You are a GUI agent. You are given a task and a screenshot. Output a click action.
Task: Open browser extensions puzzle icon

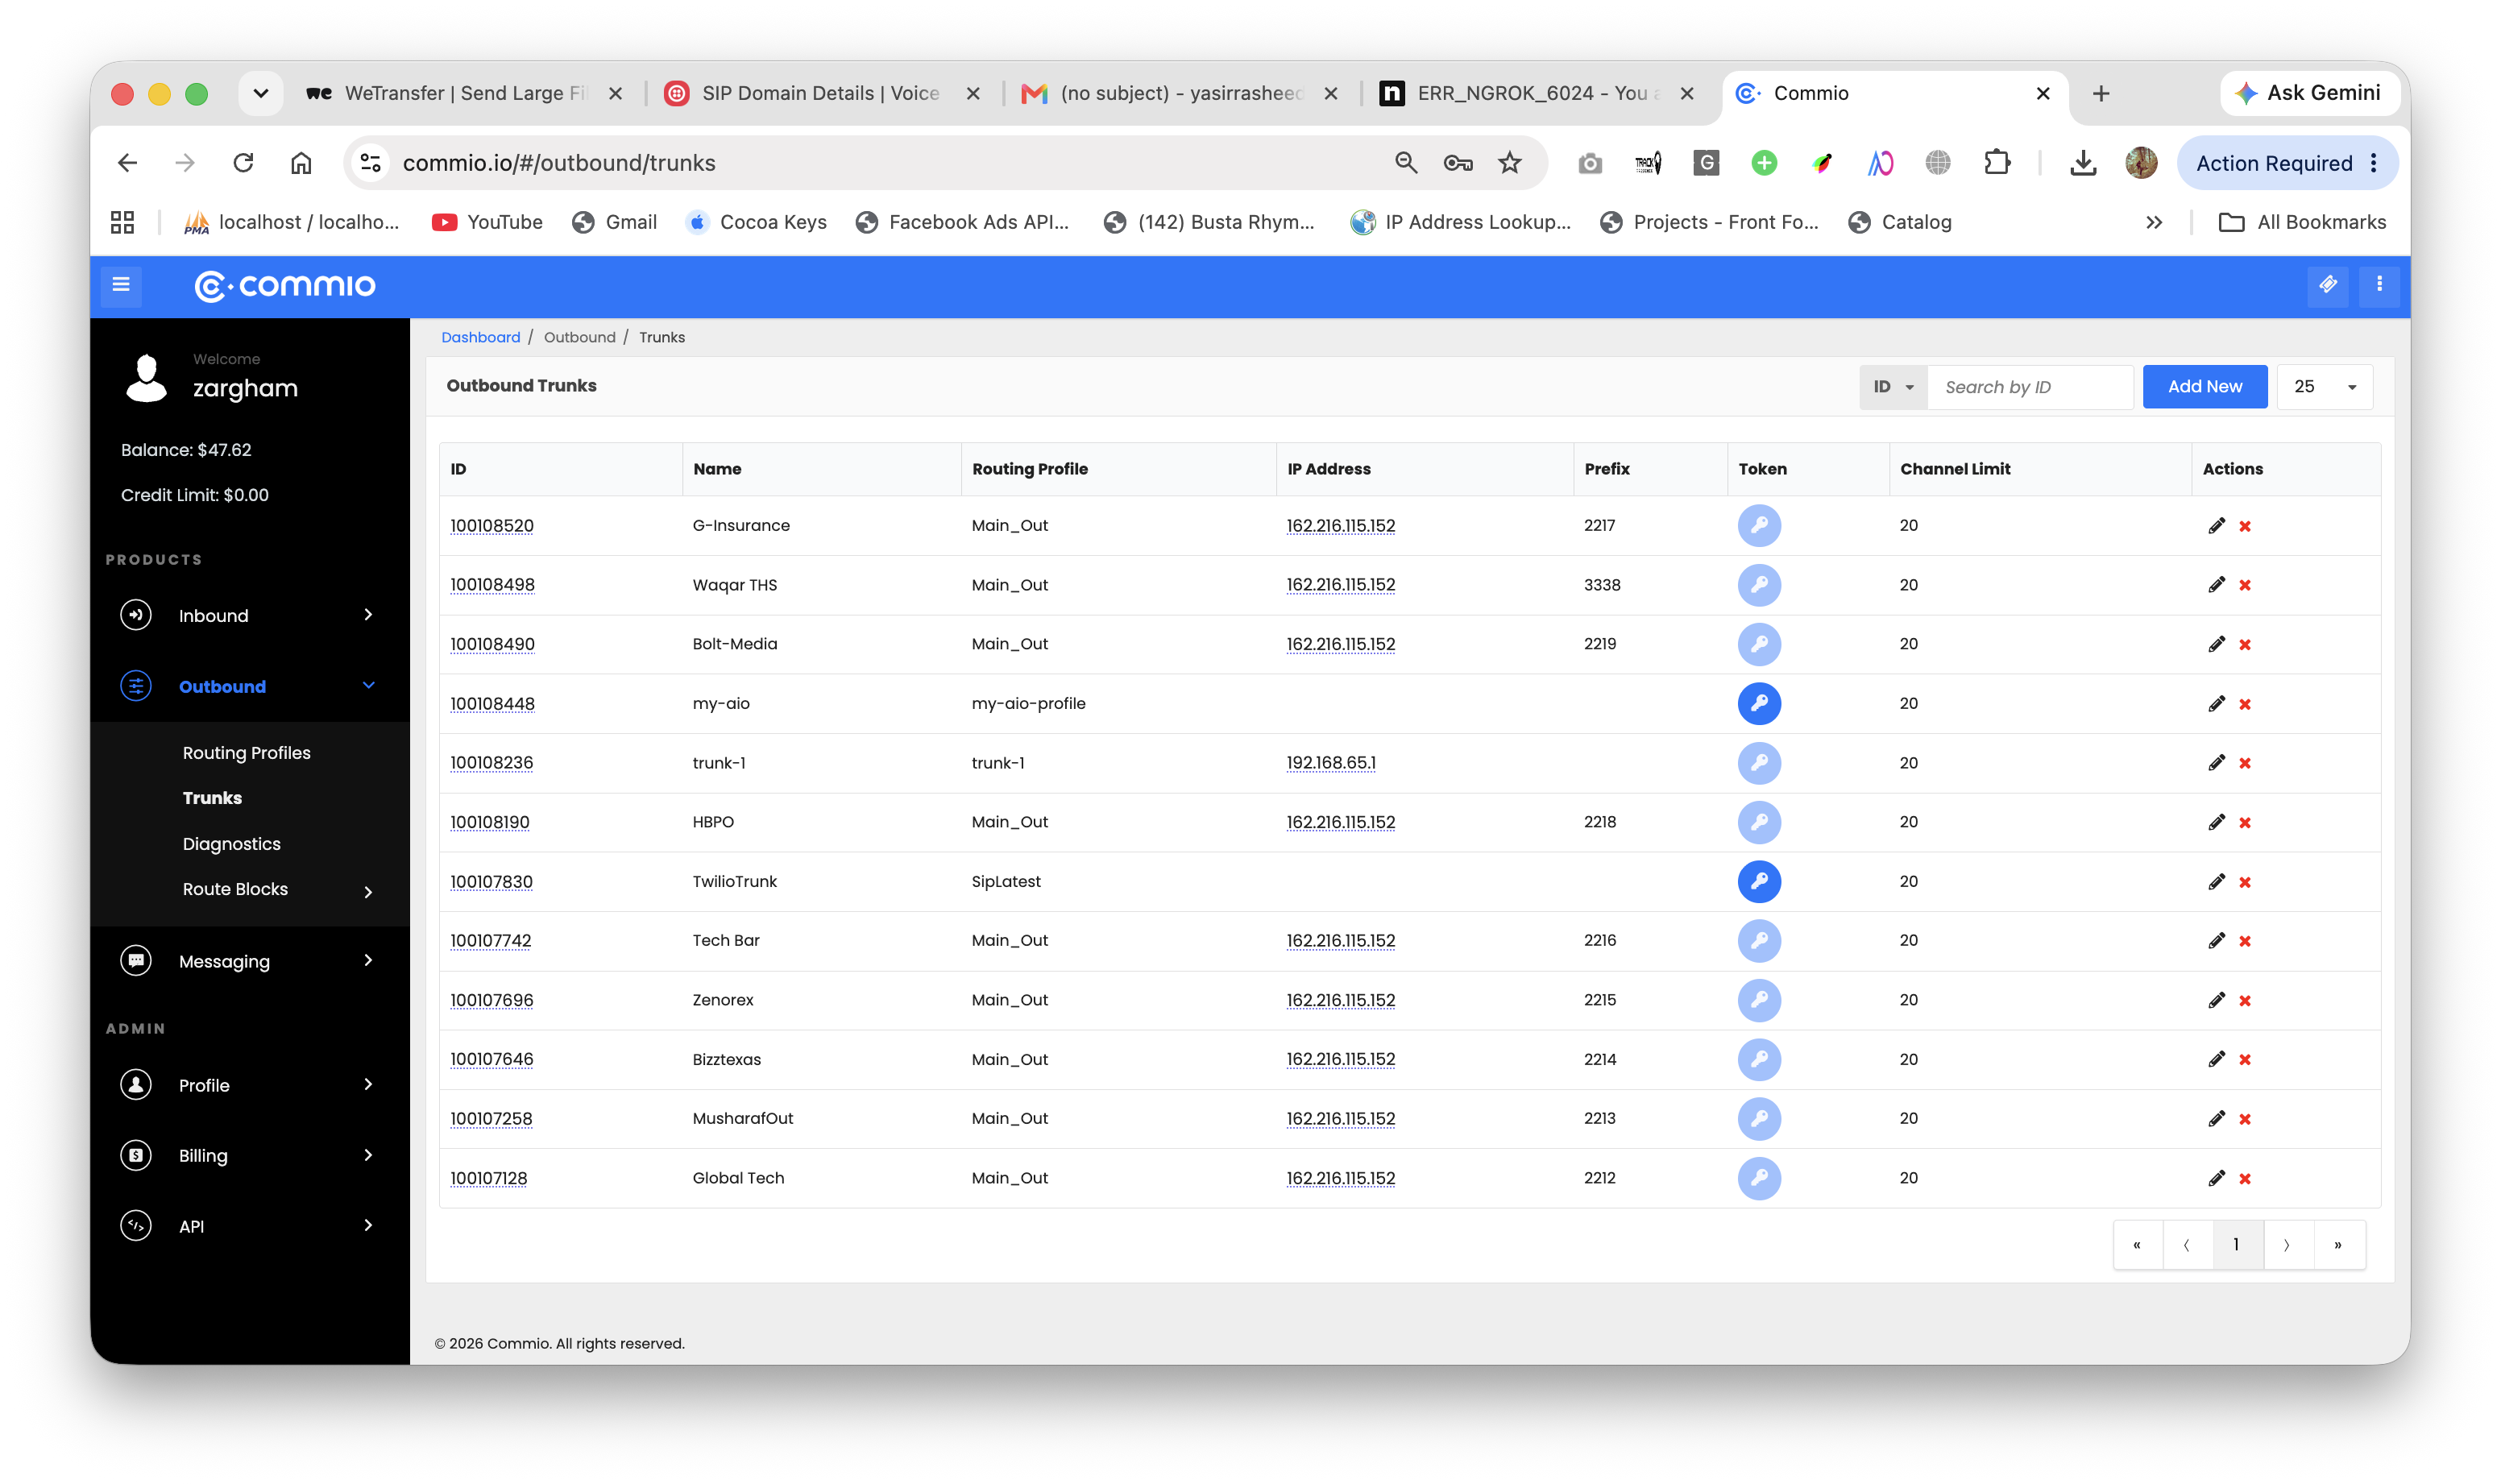(x=1996, y=163)
